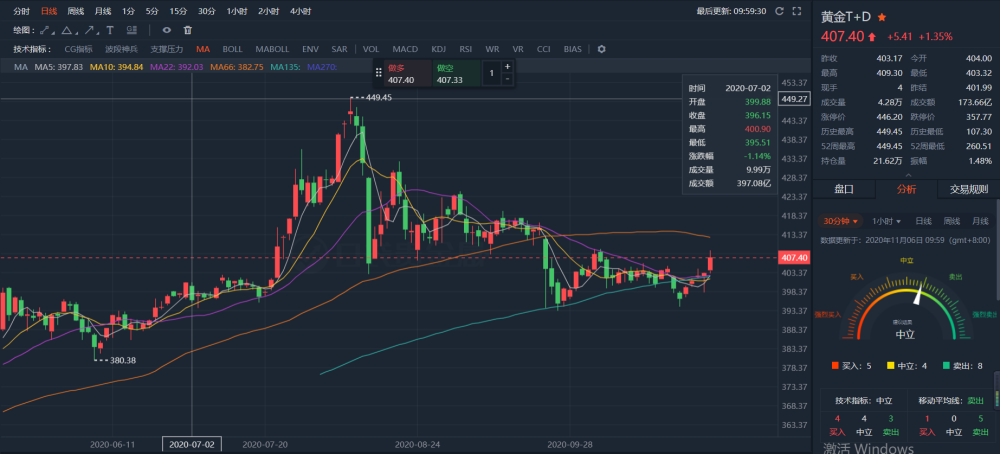Select the arrow drawing tool
Image resolution: width=1000 pixels, height=454 pixels.
(x=91, y=30)
